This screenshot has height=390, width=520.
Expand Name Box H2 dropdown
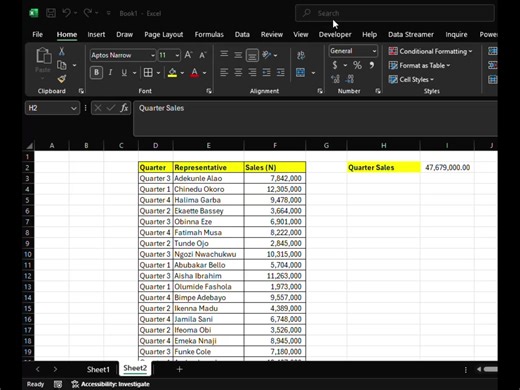click(x=74, y=108)
